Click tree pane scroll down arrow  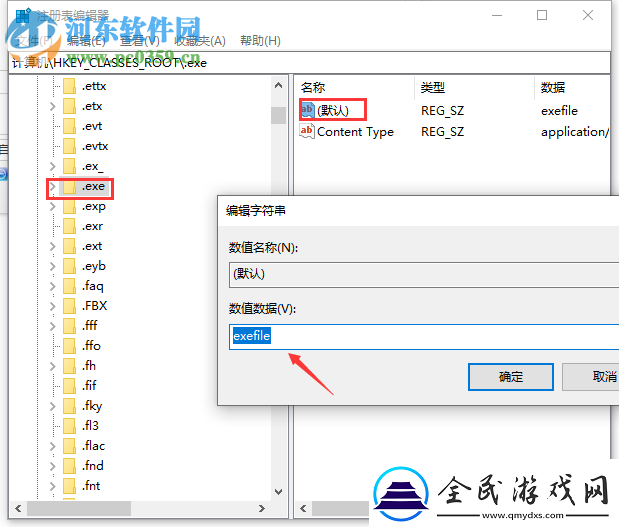278,492
